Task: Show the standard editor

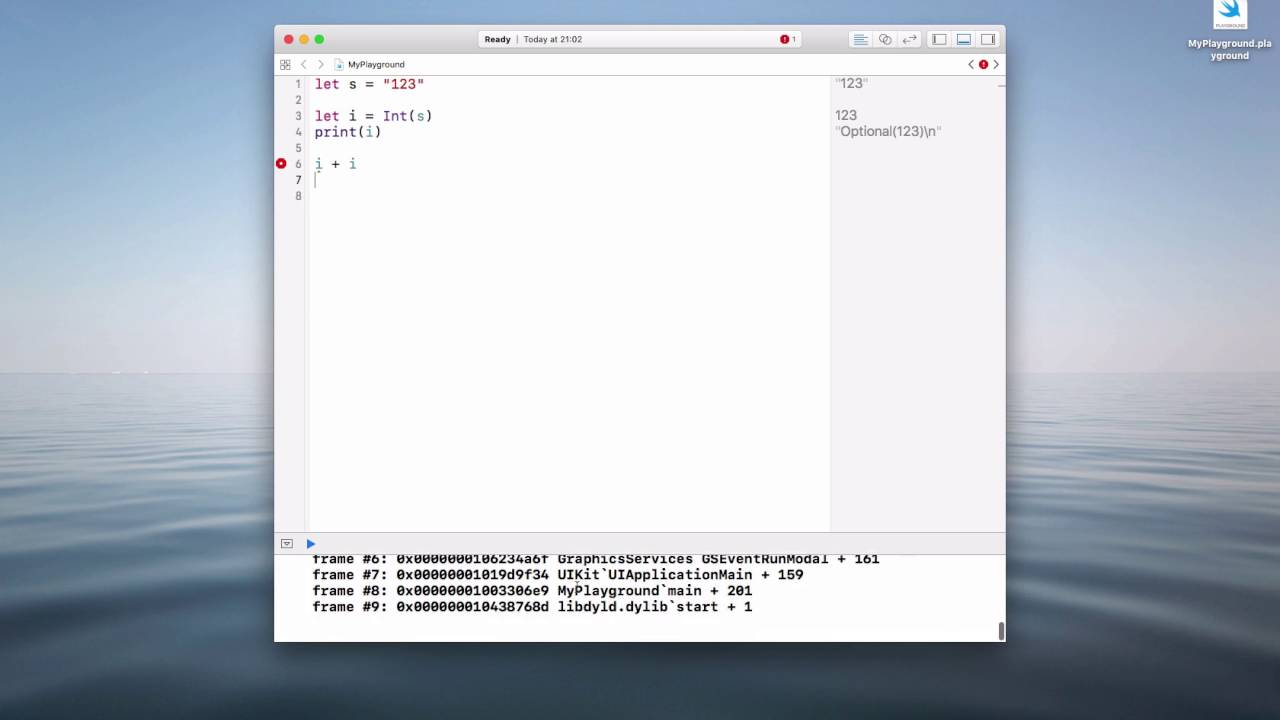Action: point(860,39)
